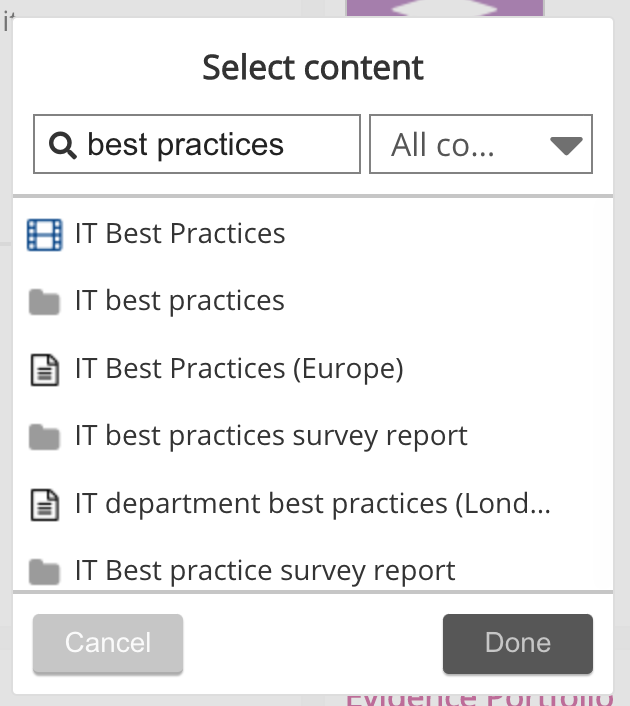Click the folder icon beside IT best practices
The width and height of the screenshot is (630, 706).
[44, 302]
